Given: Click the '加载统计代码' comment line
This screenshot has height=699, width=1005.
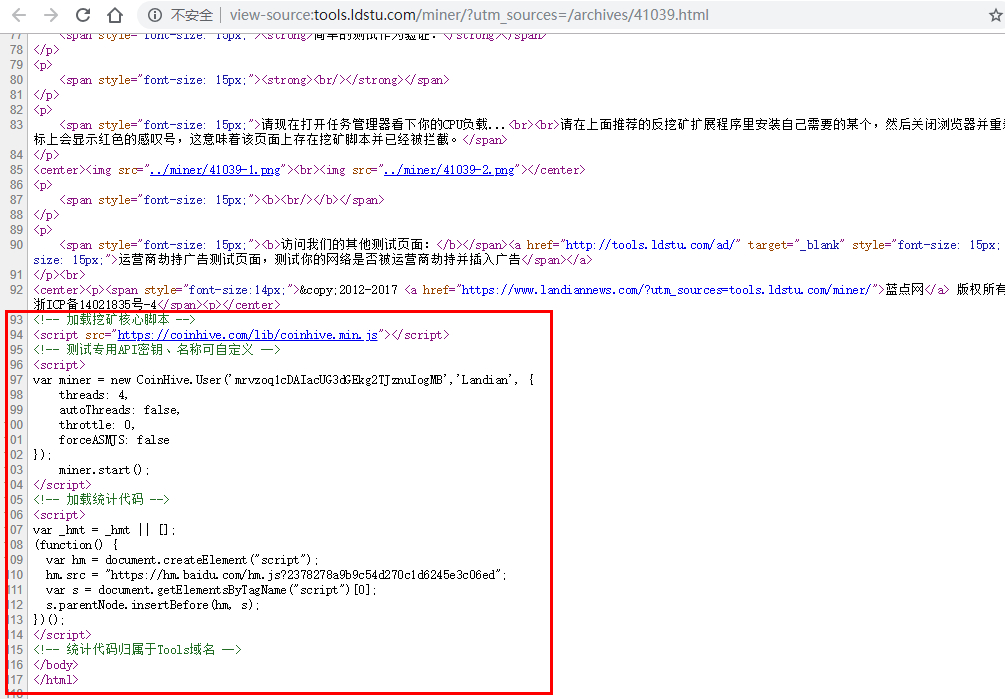Looking at the screenshot, I should point(101,500).
